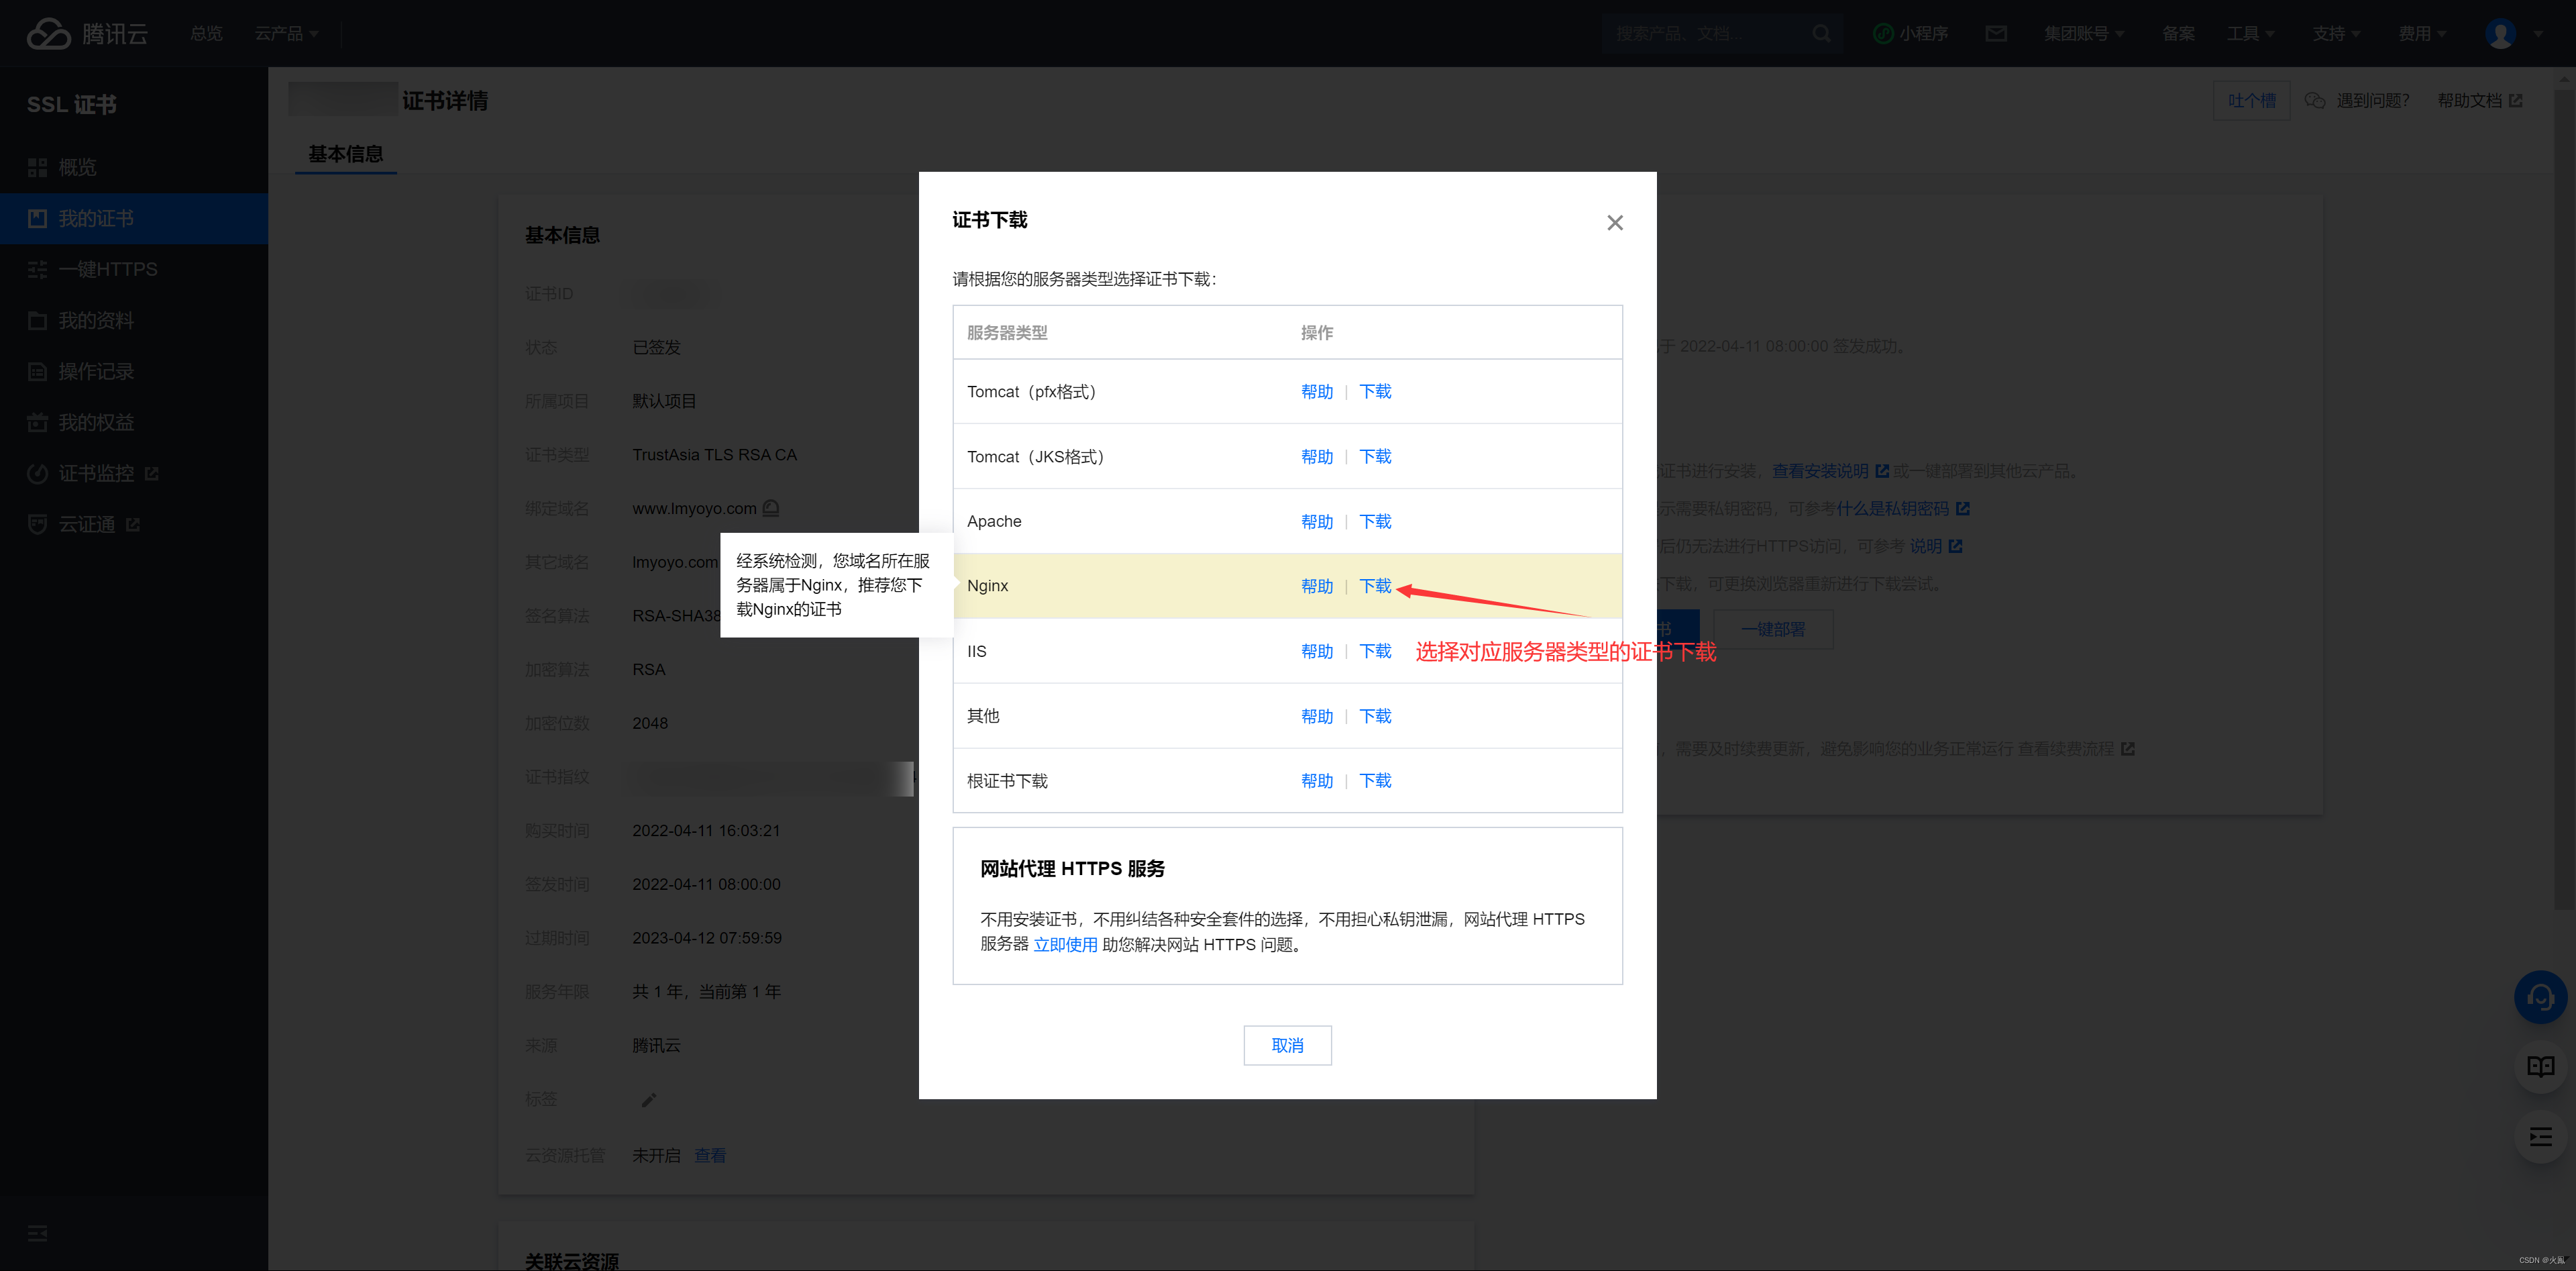Click the 查看 link beside 未开启
This screenshot has height=1271, width=2576.
(x=710, y=1155)
